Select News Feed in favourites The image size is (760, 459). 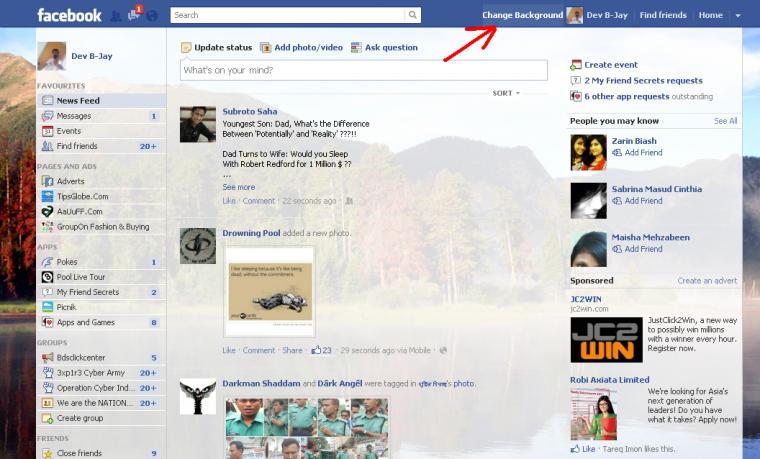point(101,100)
